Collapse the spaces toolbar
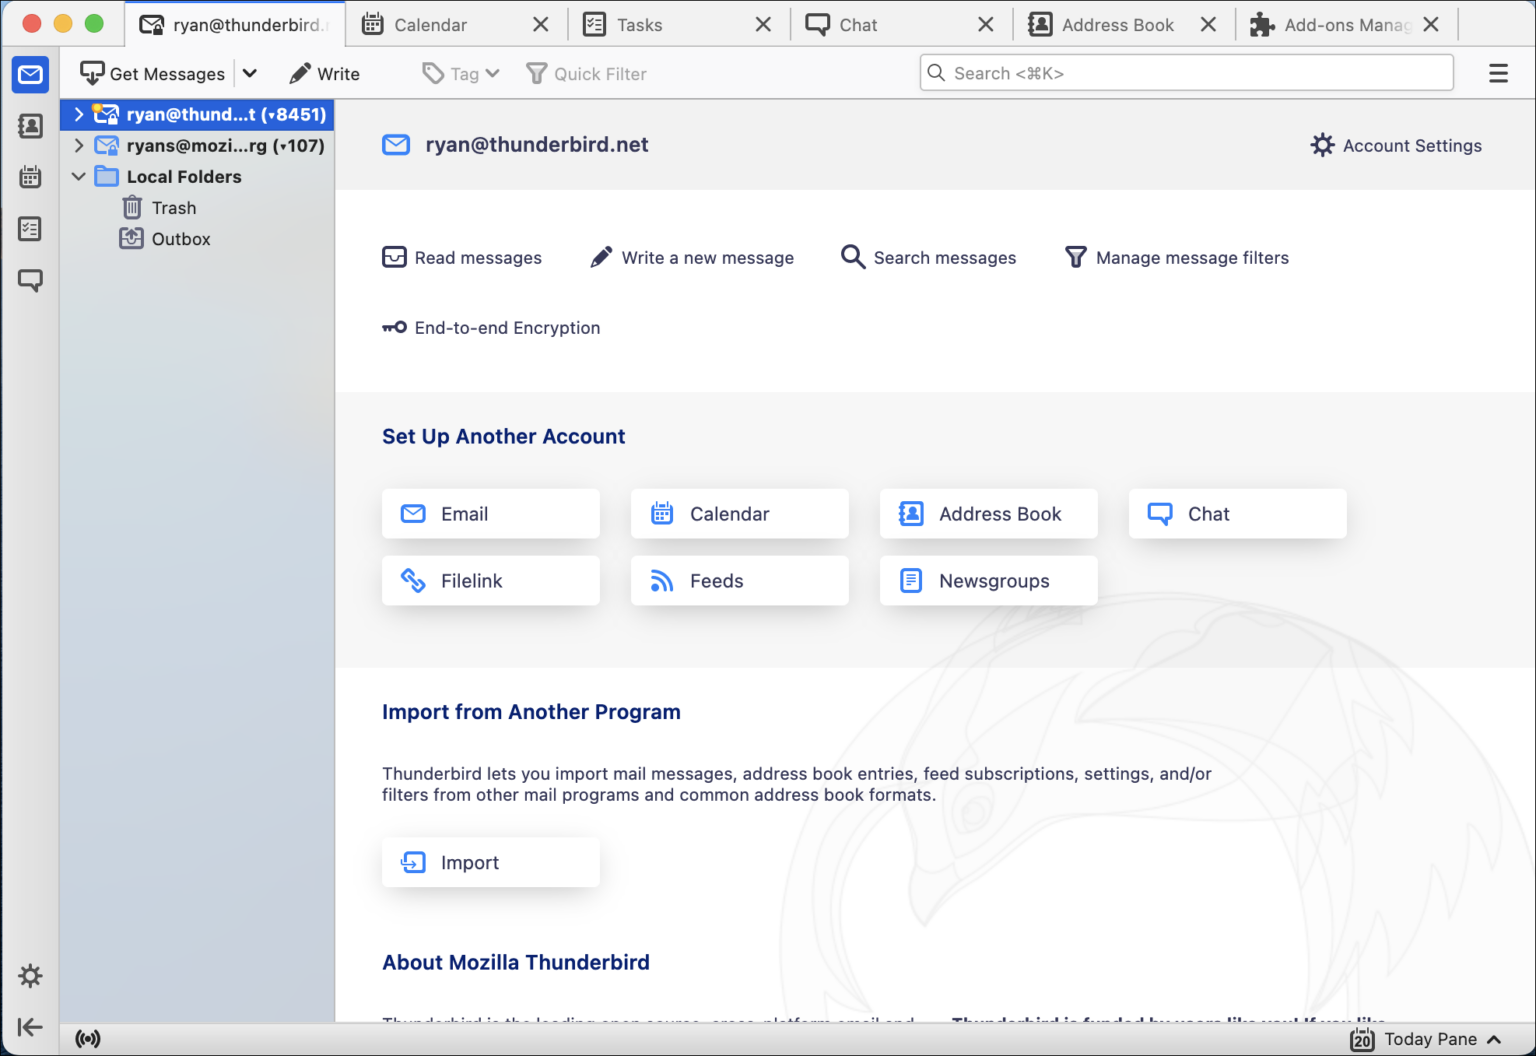 30,1027
